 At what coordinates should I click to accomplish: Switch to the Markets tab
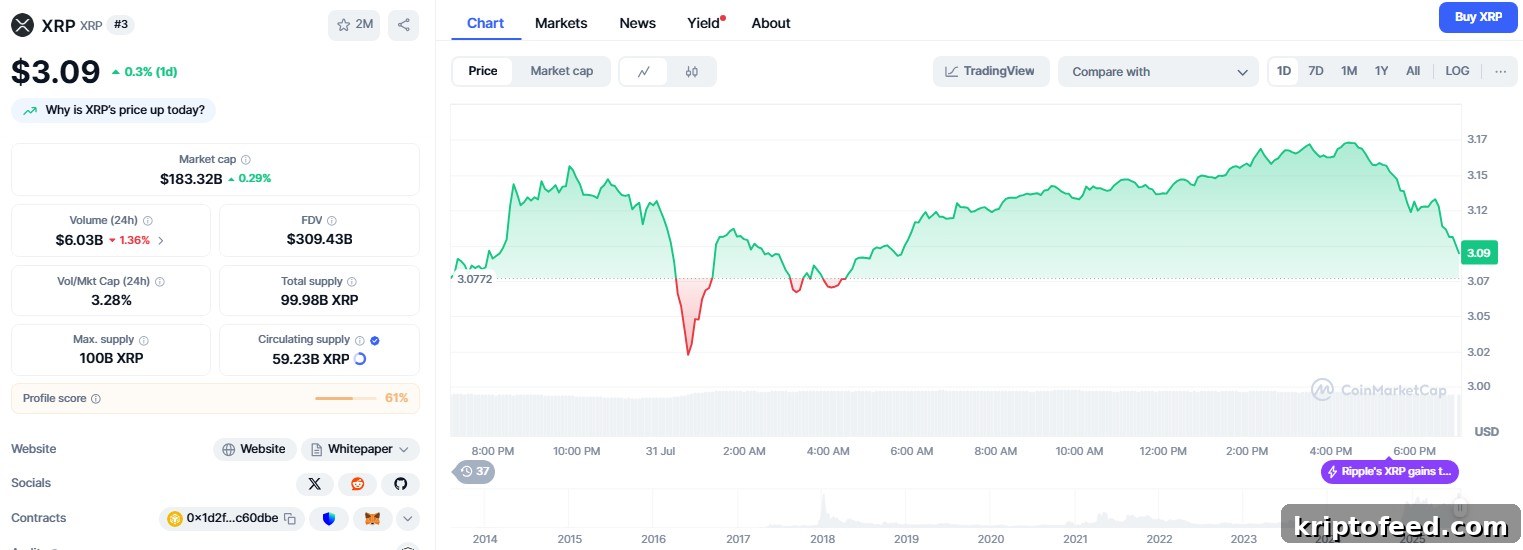[x=561, y=23]
